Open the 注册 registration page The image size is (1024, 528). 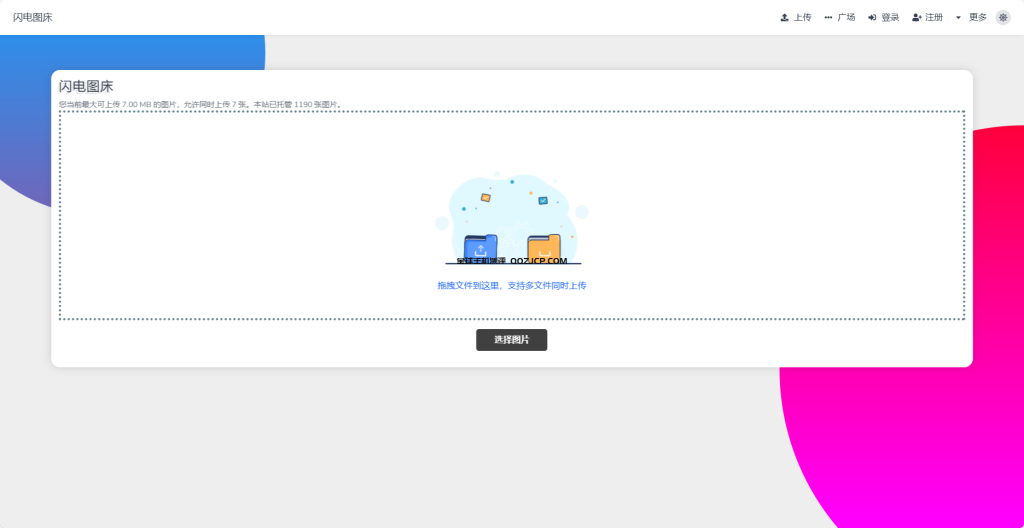point(934,17)
